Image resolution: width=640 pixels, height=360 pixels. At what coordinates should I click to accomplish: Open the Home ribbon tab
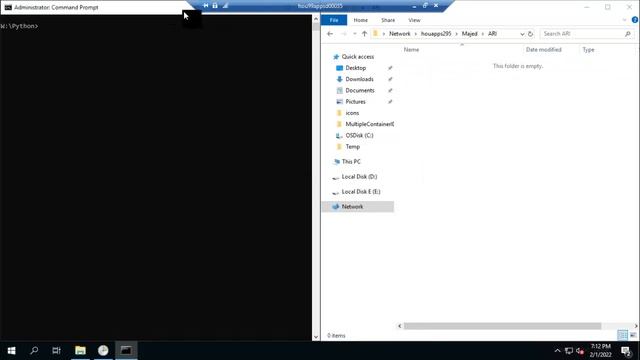(x=360, y=20)
